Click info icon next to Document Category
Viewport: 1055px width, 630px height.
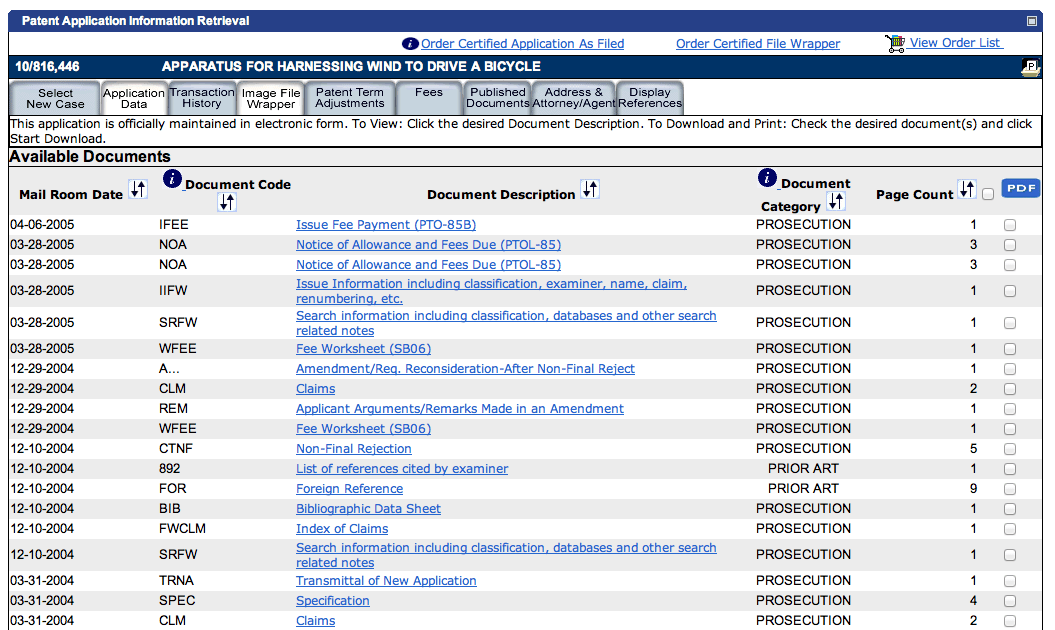pyautogui.click(x=768, y=178)
